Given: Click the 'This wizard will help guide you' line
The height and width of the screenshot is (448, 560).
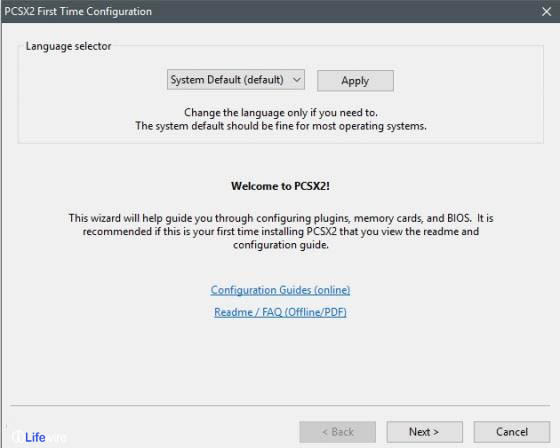Looking at the screenshot, I should pyautogui.click(x=281, y=218).
